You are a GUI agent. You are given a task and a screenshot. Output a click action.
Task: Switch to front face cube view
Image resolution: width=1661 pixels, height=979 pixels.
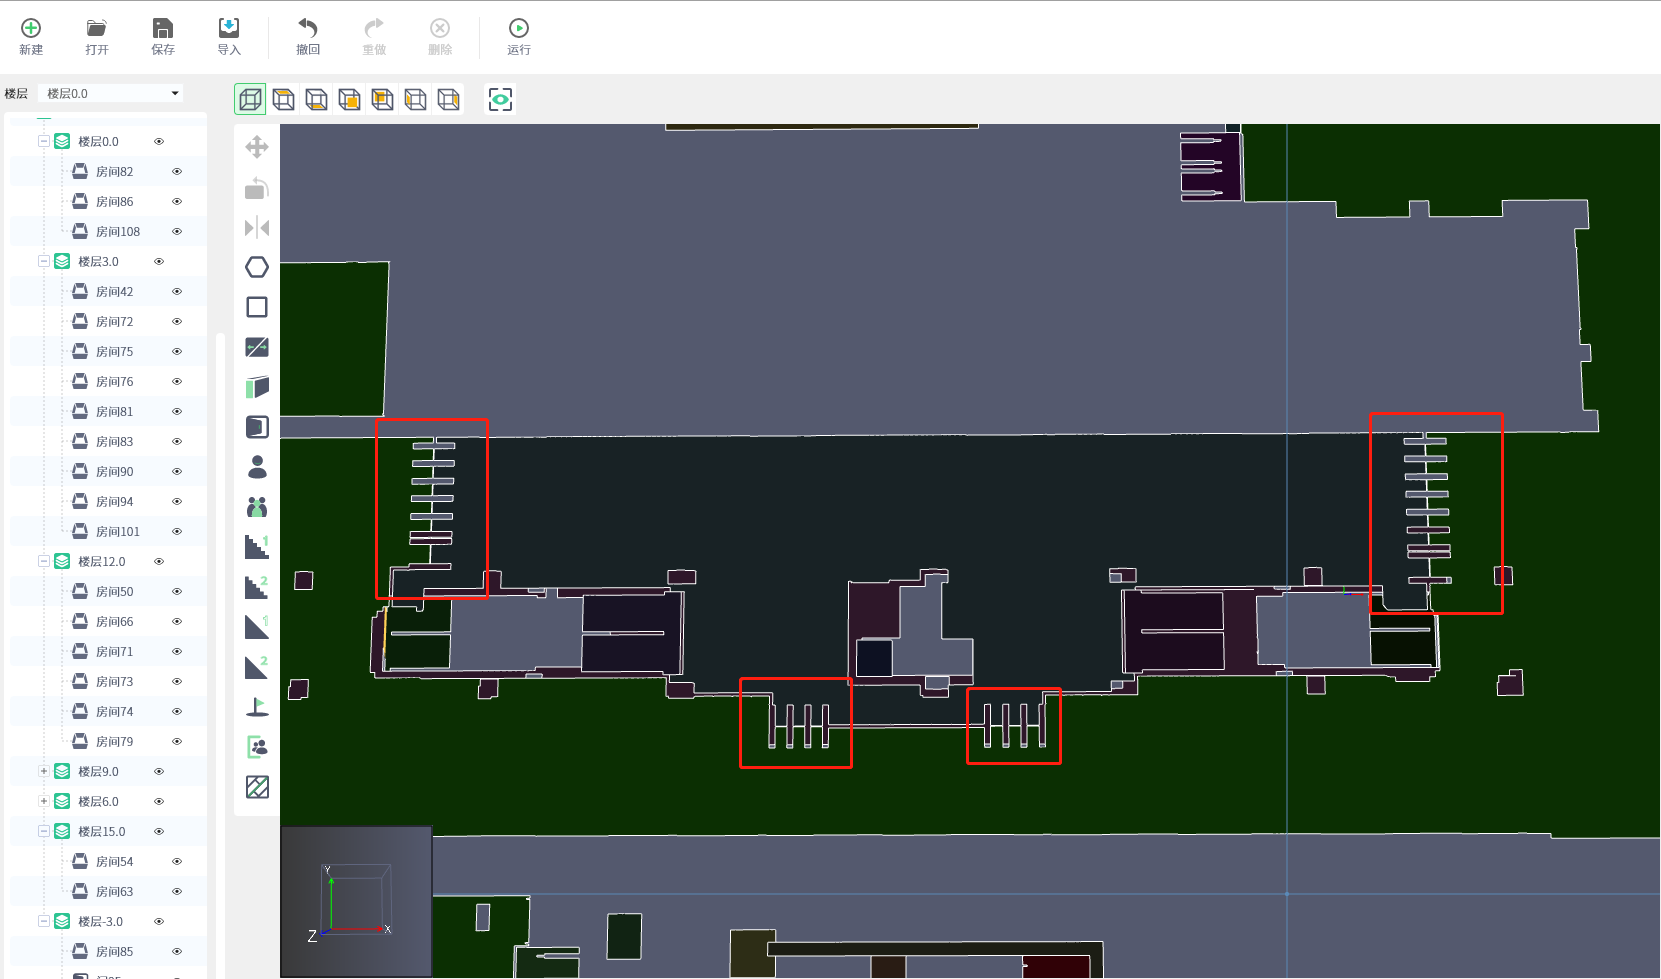pos(349,99)
